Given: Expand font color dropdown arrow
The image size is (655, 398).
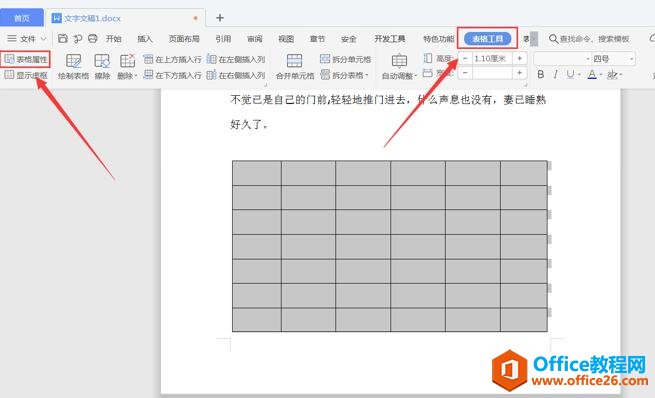Looking at the screenshot, I should 601,75.
